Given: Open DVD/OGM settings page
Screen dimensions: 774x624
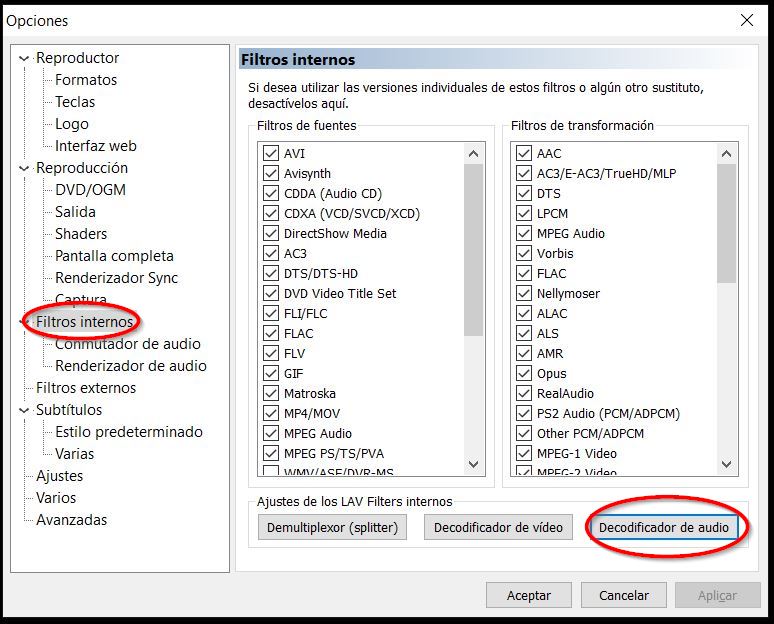Looking at the screenshot, I should (90, 190).
